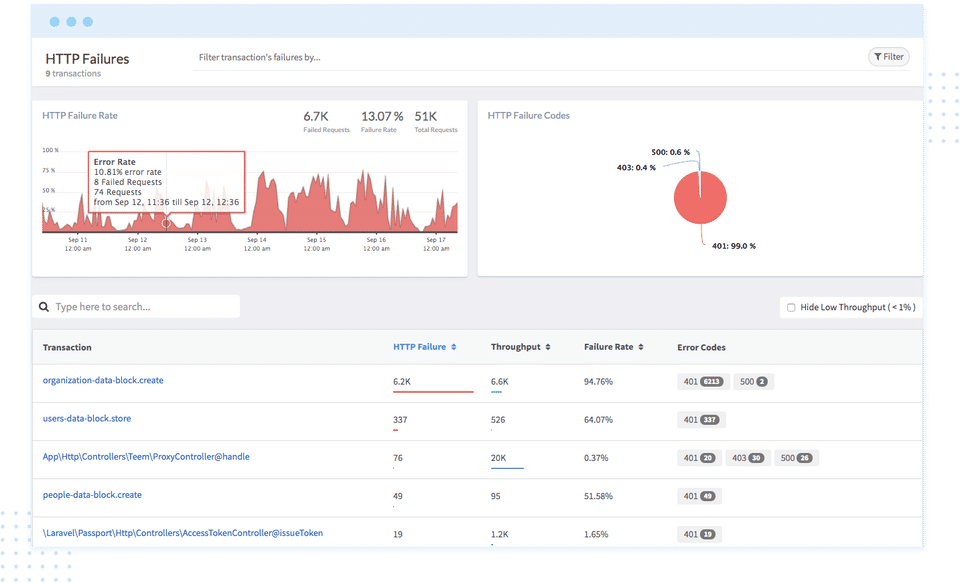Click the 401 badge with 337 count
This screenshot has height=583, width=960.
coord(701,419)
